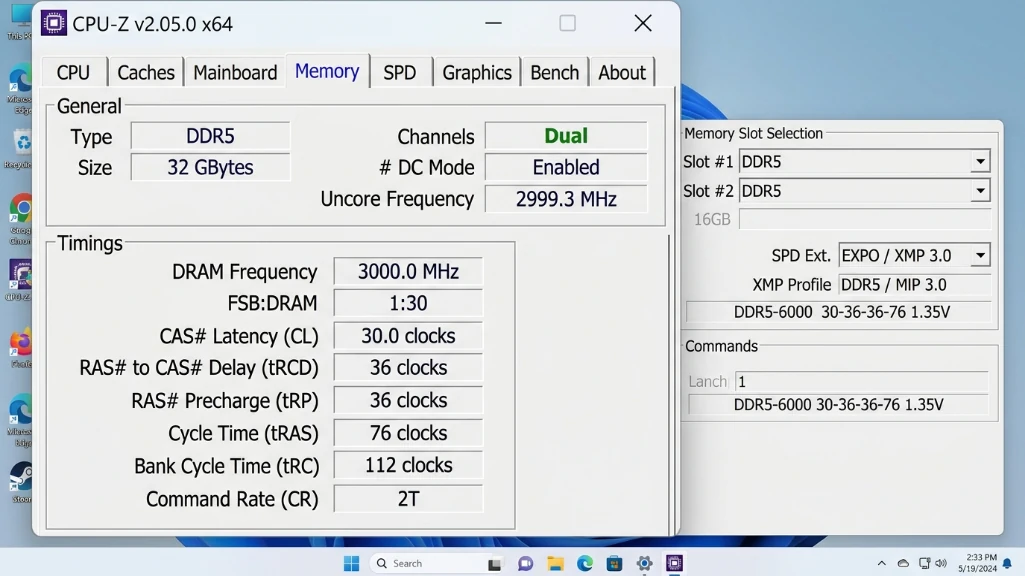Screen dimensions: 1025x576
Task: Click the CPU-Z logo in the title bar
Action: pyautogui.click(x=54, y=24)
